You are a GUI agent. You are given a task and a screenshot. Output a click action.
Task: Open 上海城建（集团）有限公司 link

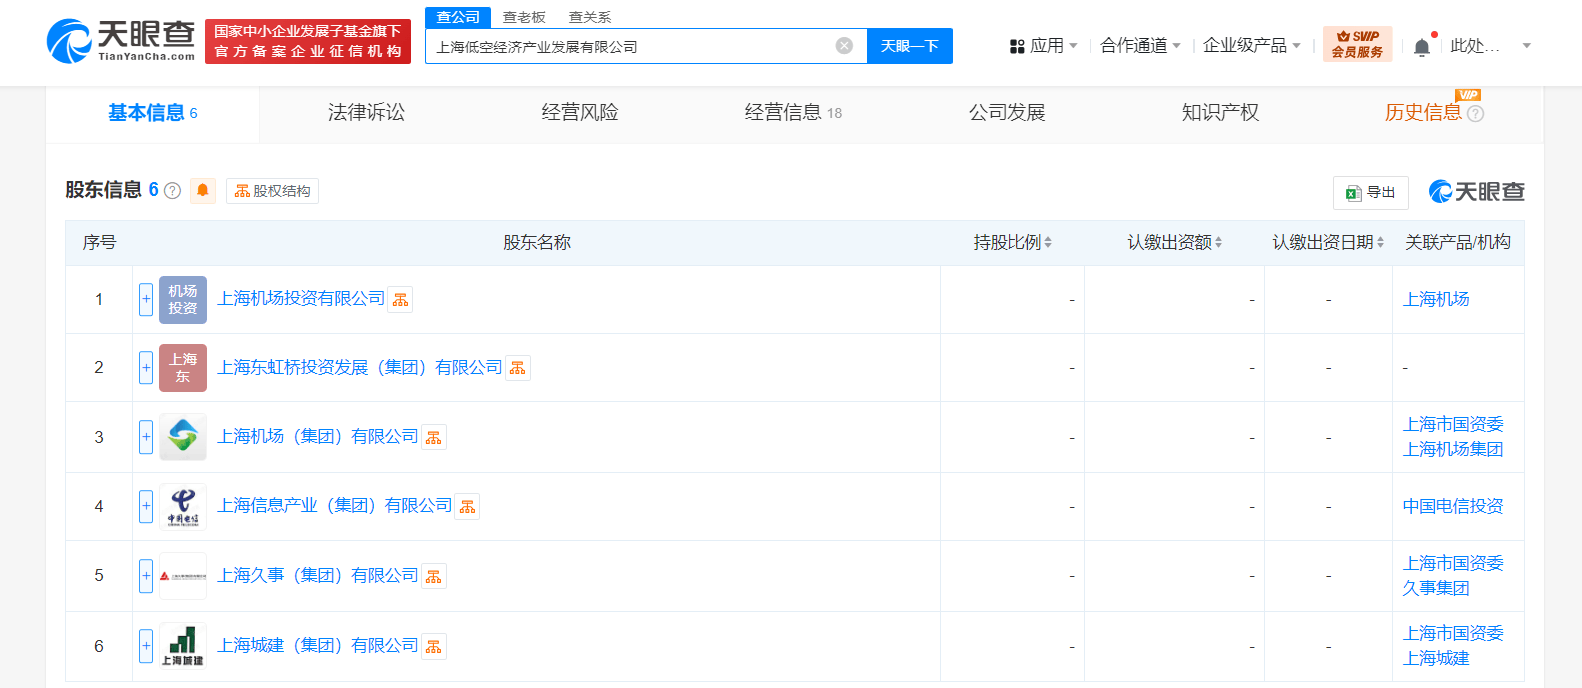(x=318, y=646)
